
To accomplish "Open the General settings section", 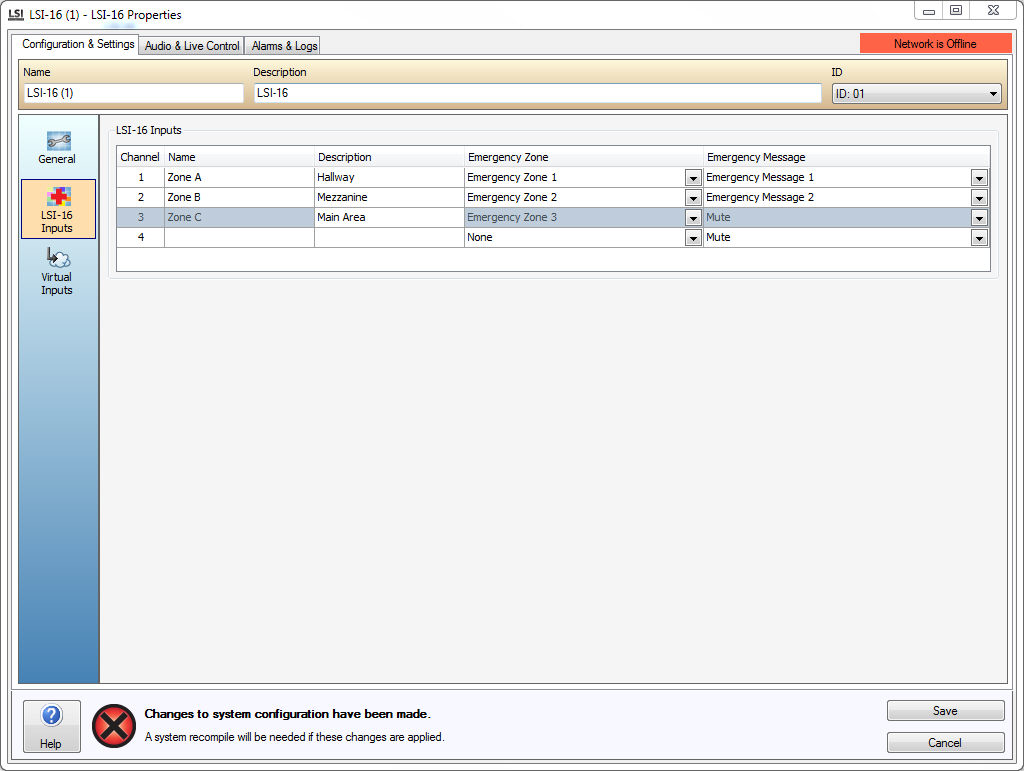I will click(x=57, y=148).
